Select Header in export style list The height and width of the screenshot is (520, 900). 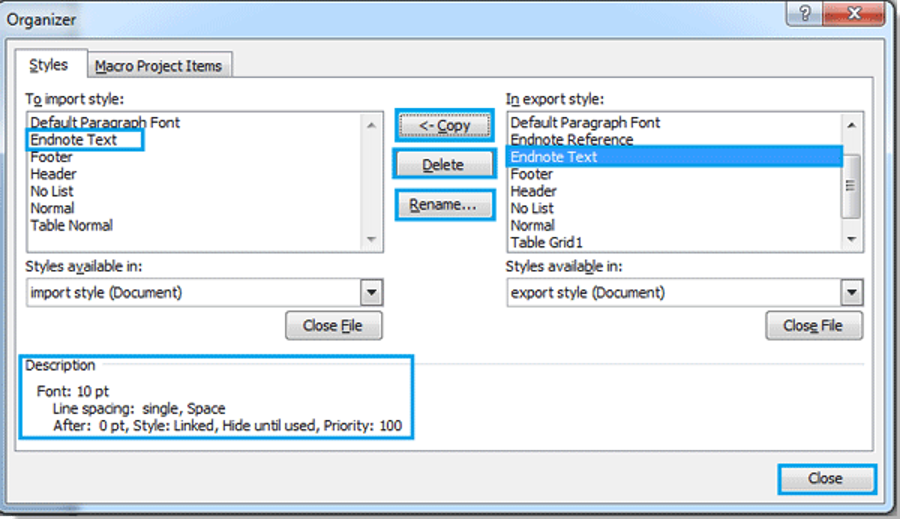click(534, 192)
